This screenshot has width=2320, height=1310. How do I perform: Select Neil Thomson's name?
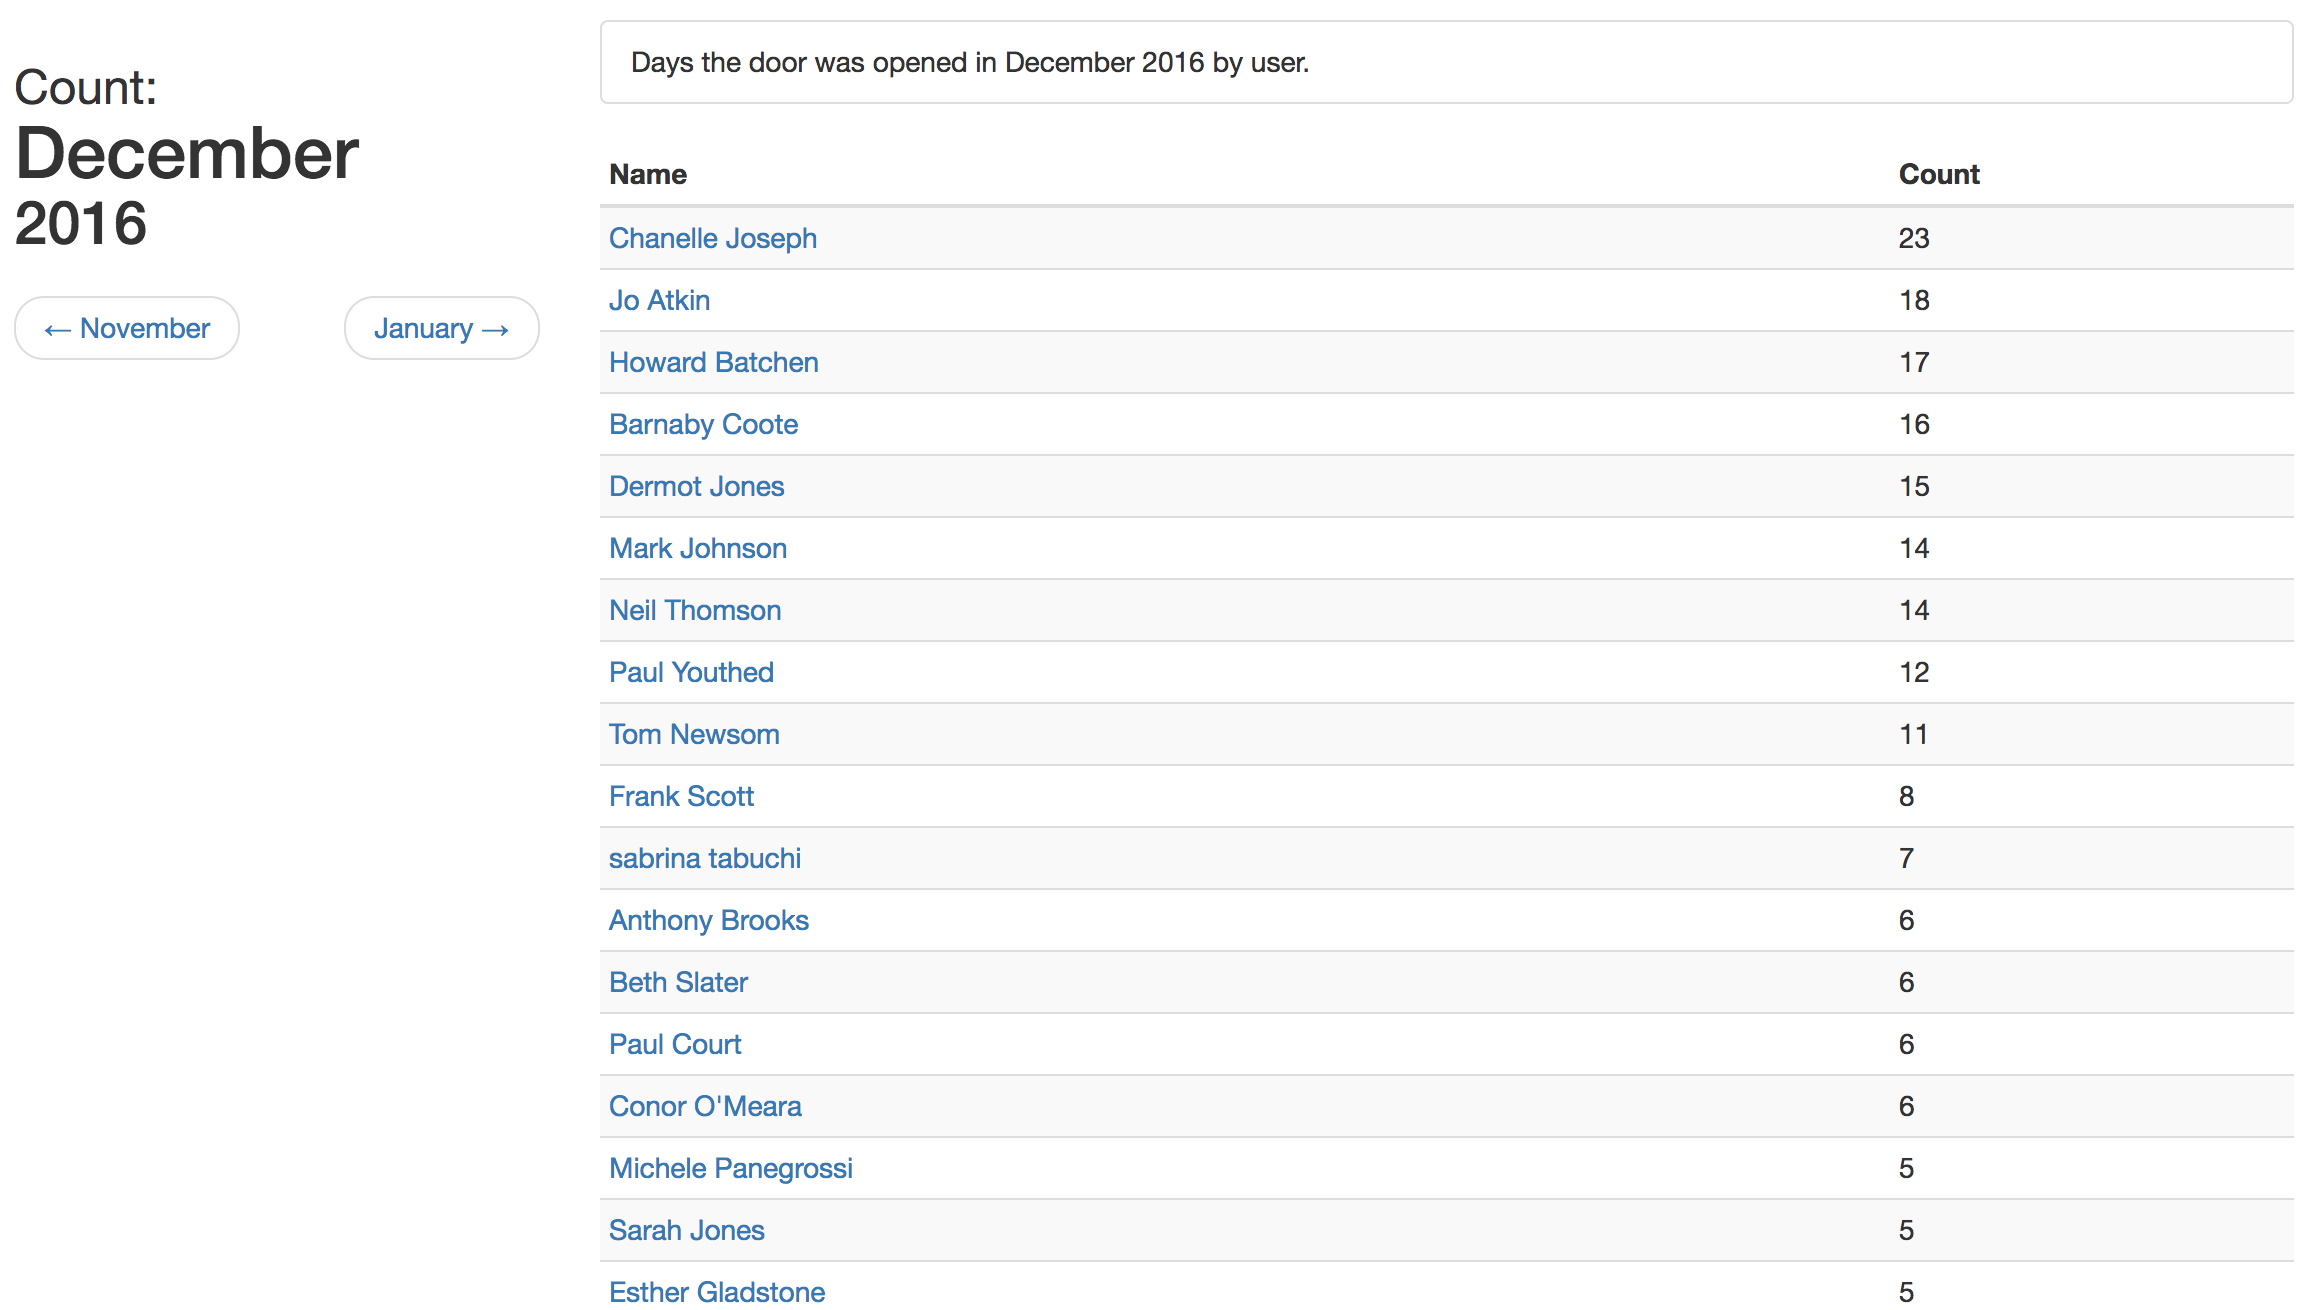(x=695, y=610)
